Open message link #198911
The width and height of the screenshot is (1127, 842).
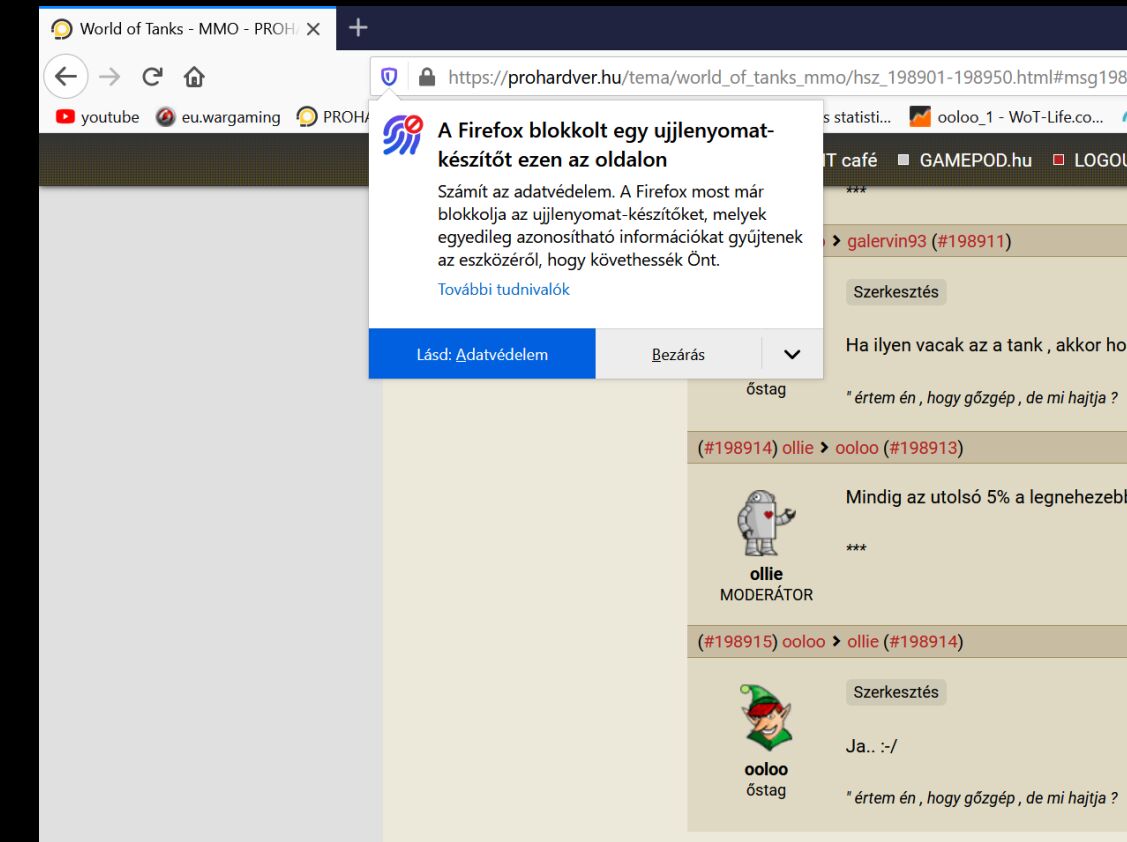[x=971, y=241]
